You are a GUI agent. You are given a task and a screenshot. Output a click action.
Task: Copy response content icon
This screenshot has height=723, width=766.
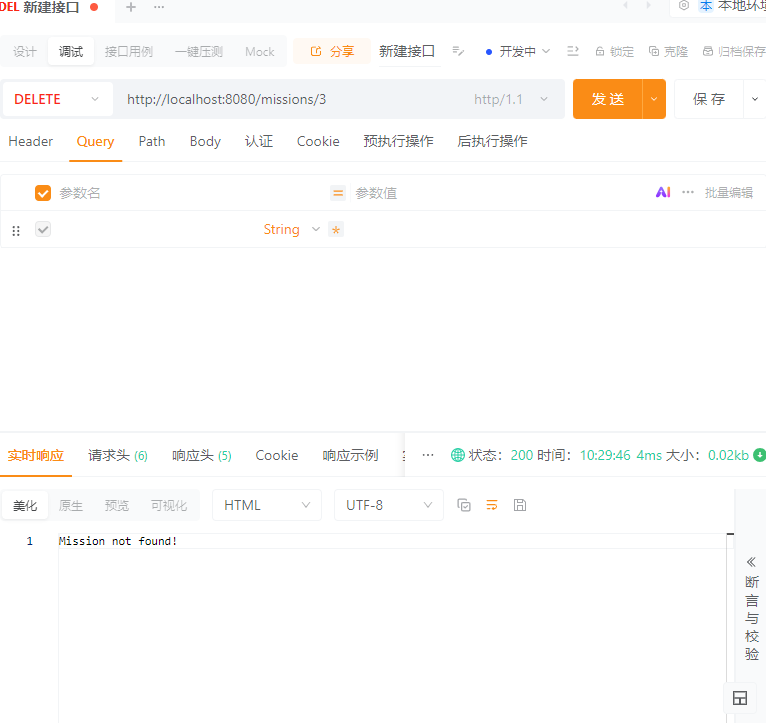click(x=464, y=505)
